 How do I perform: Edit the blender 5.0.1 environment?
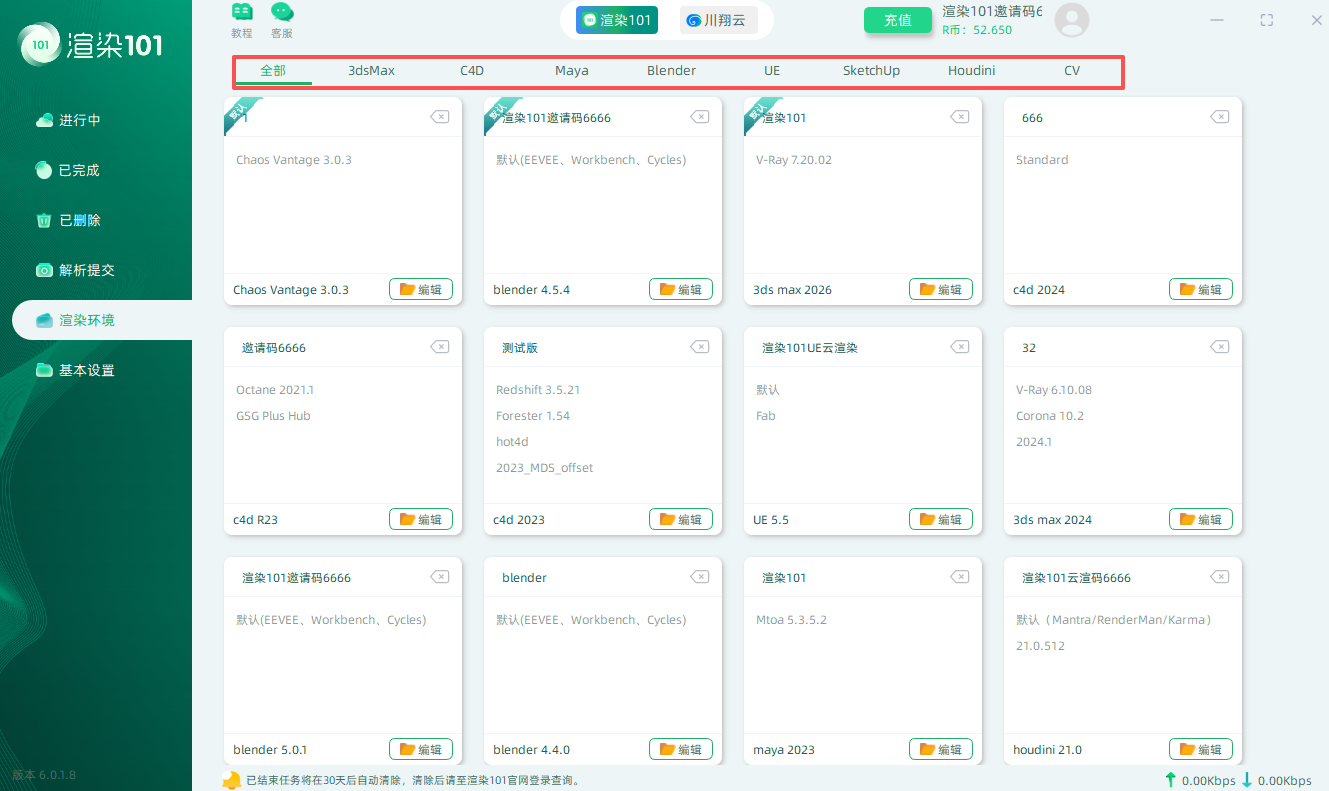tap(421, 749)
